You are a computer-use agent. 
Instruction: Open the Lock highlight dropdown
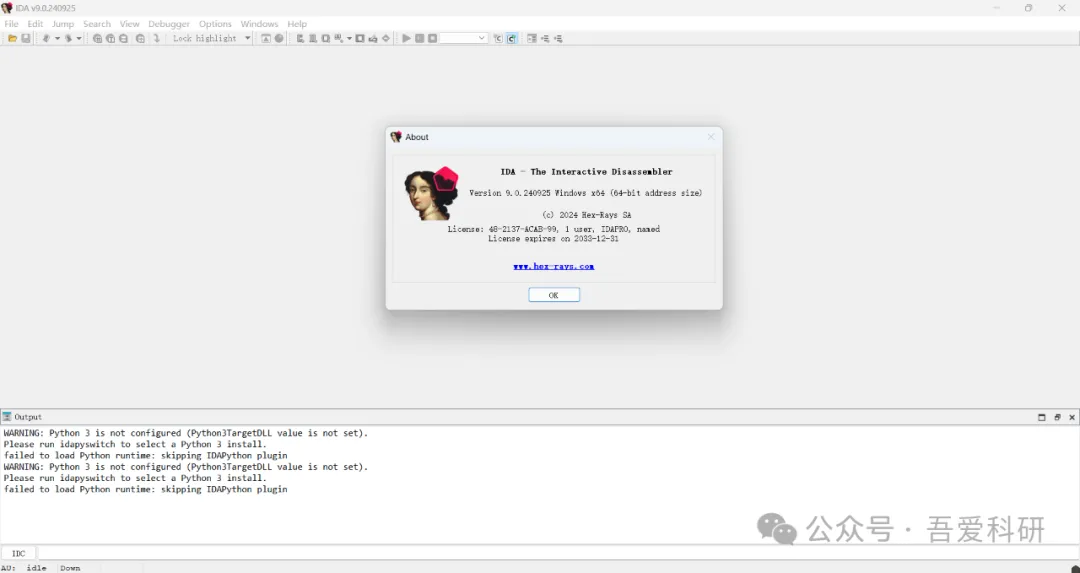[248, 39]
